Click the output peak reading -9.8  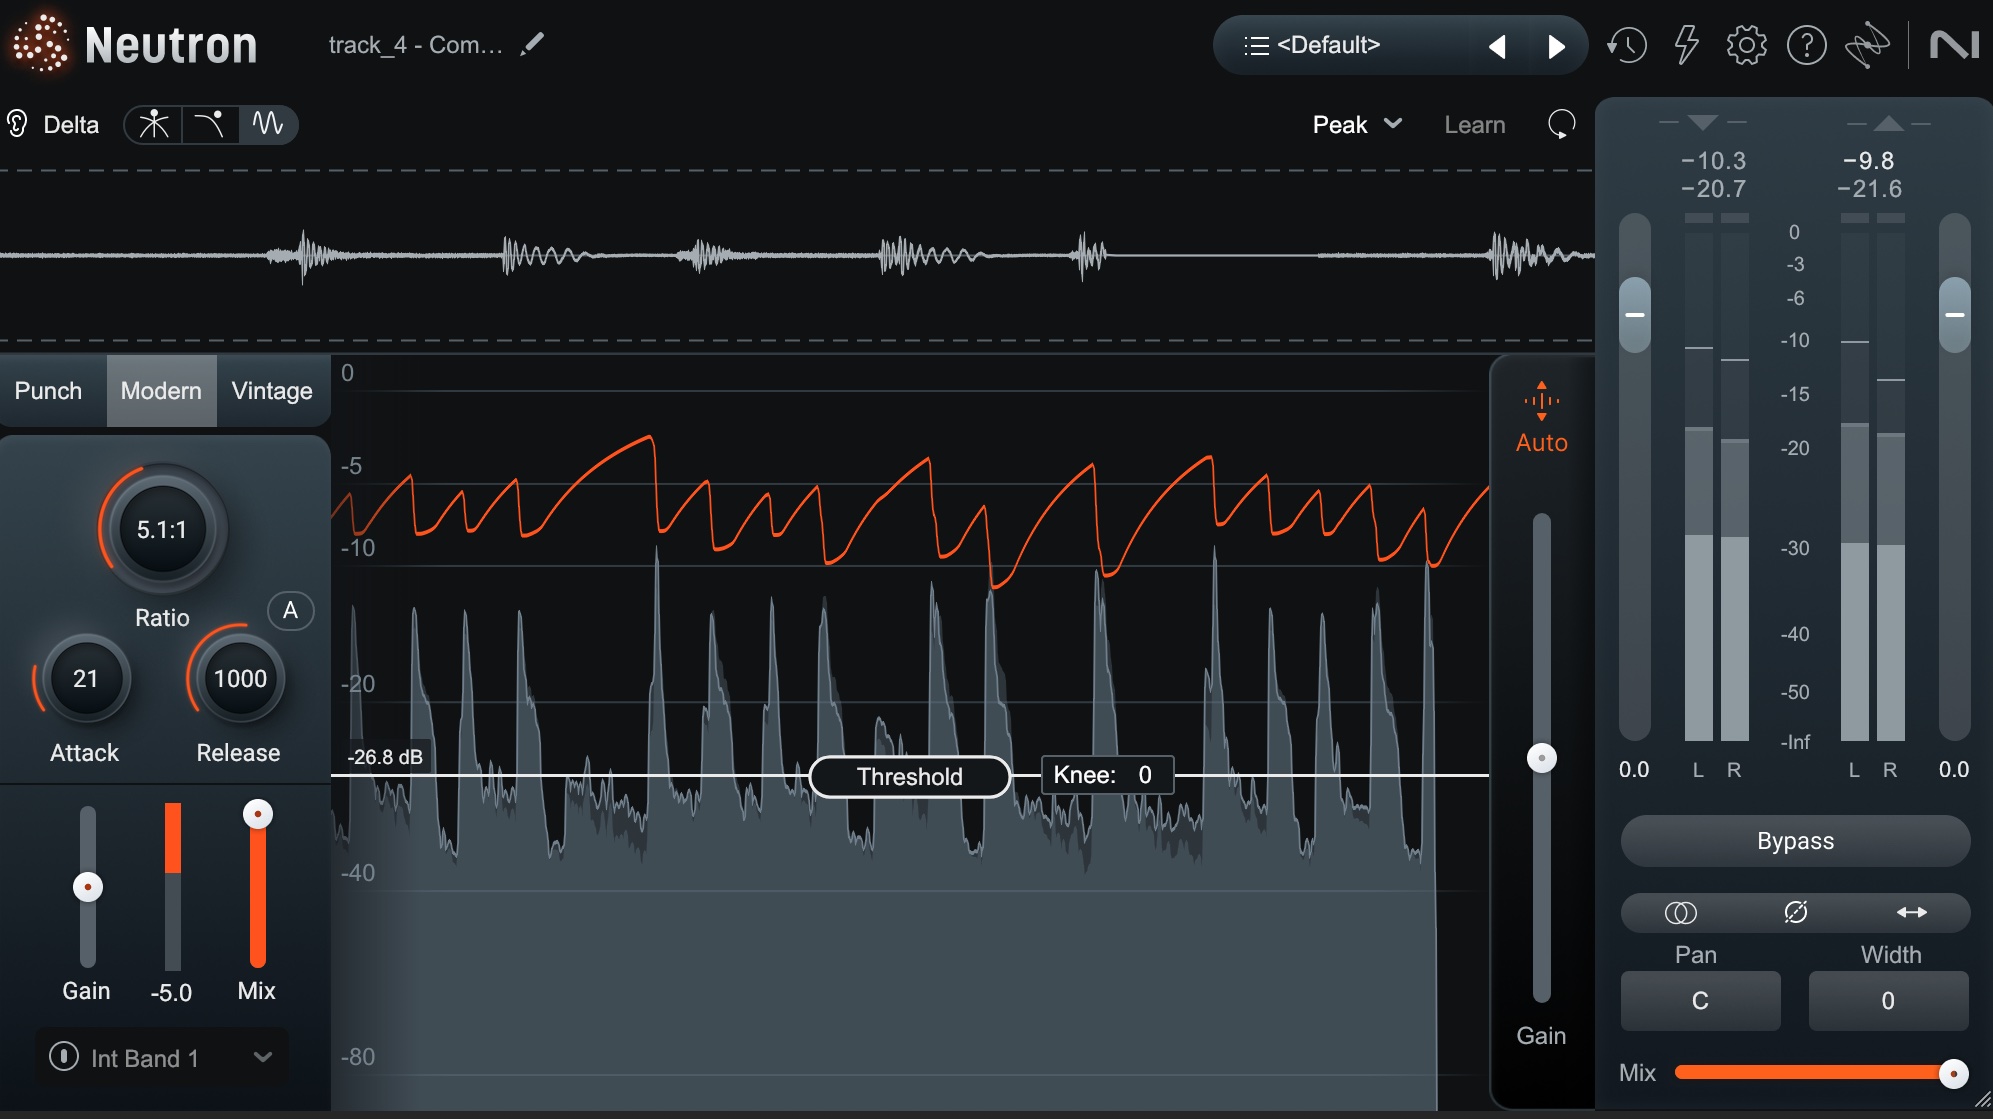(x=1868, y=160)
